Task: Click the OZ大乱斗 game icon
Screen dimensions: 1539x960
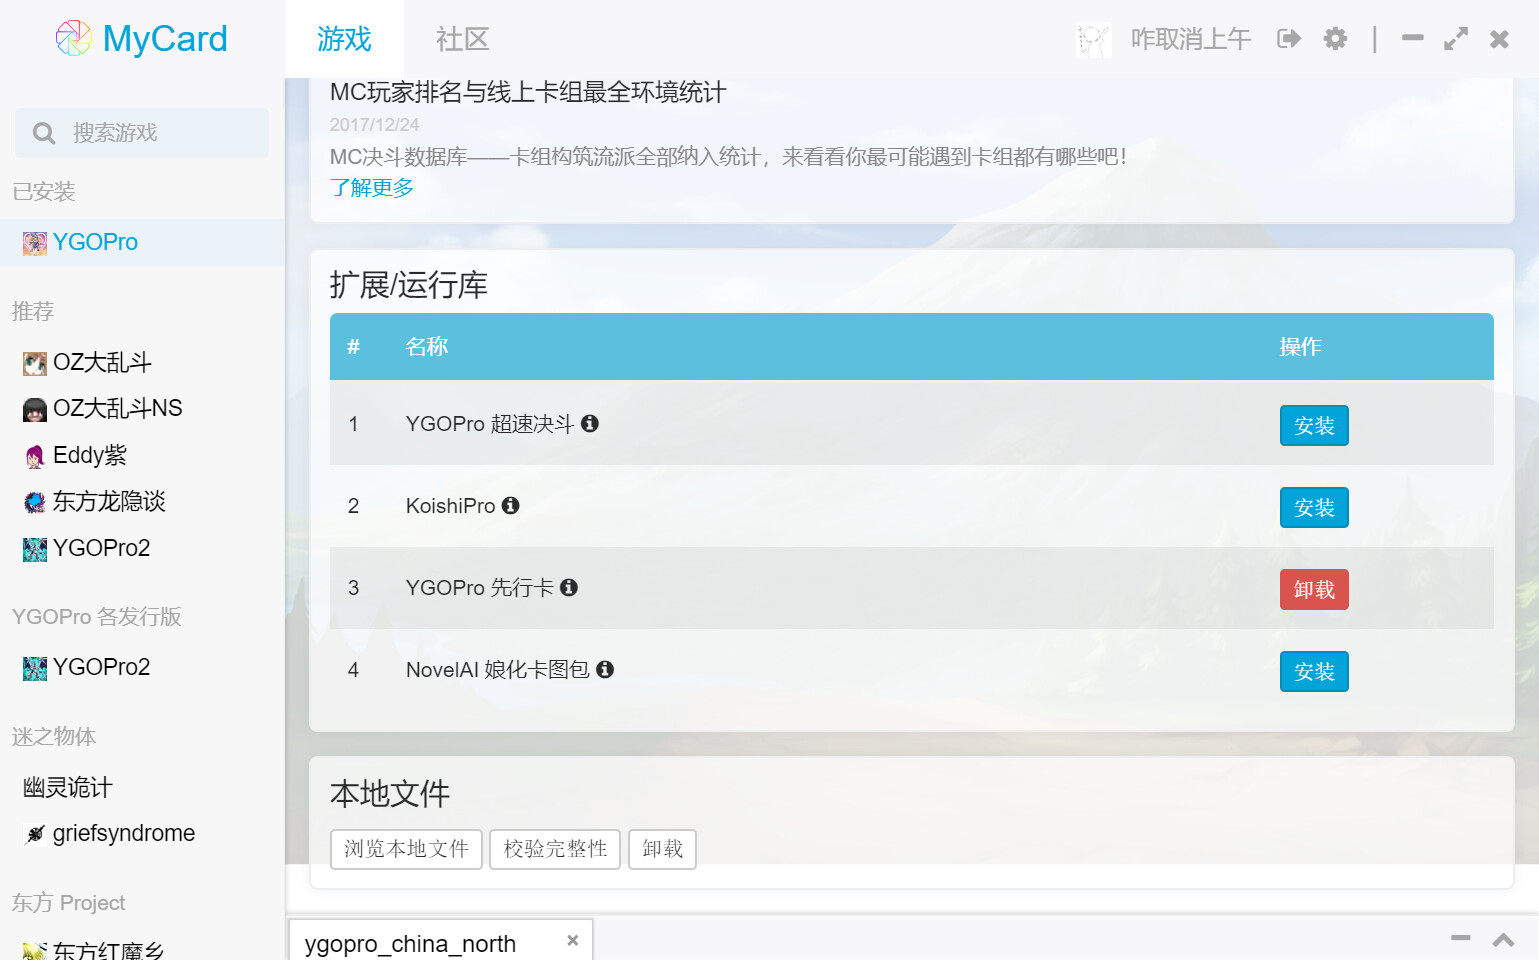Action: [35, 364]
